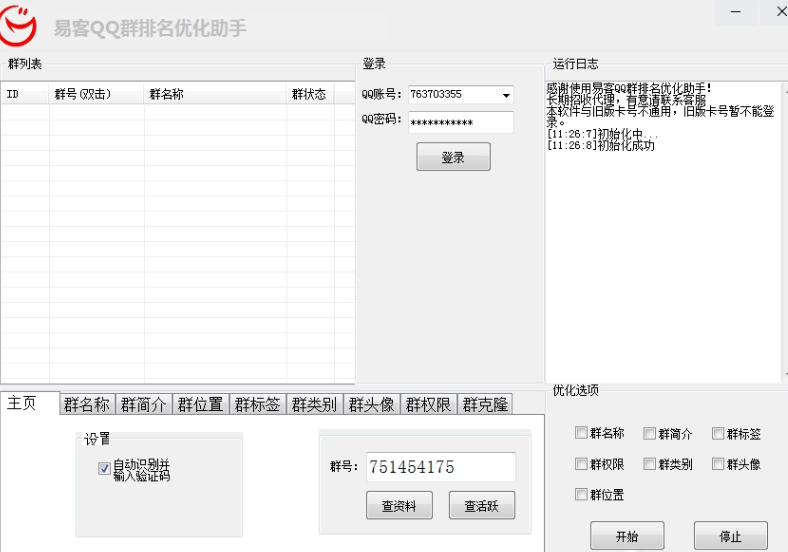Enable the 群名称 optimization checkbox
The width and height of the screenshot is (788, 552).
click(581, 433)
